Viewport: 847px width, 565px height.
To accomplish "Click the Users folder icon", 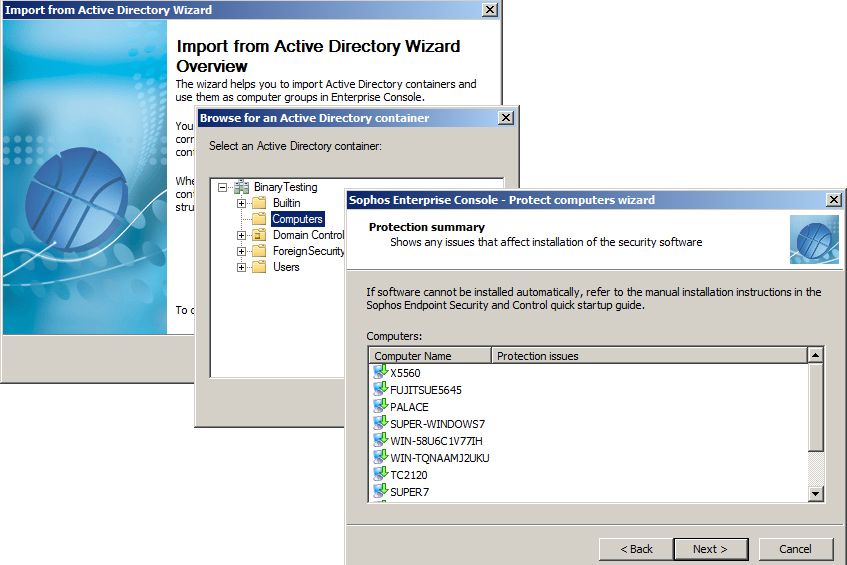I will (x=259, y=267).
